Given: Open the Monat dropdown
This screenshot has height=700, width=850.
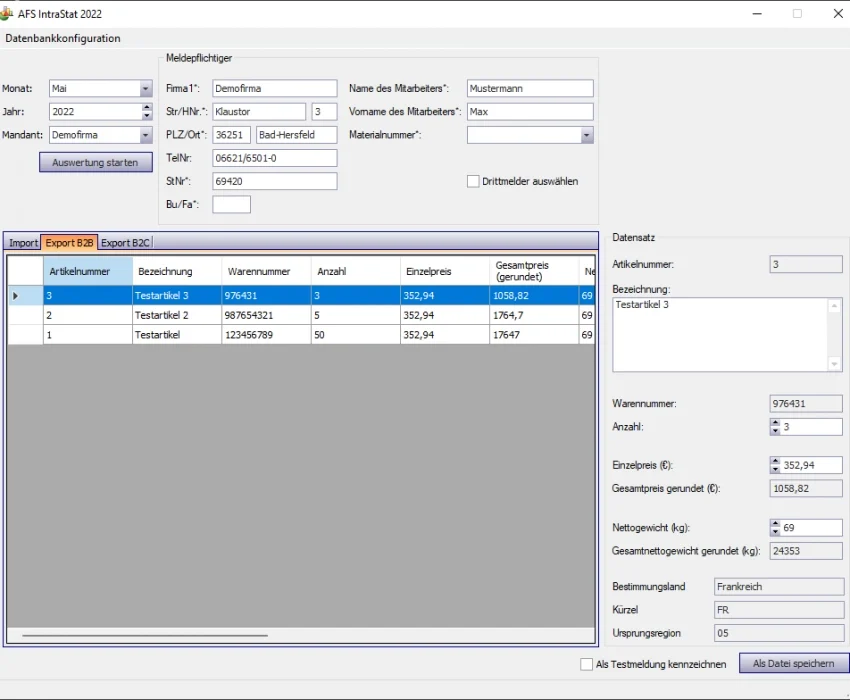Looking at the screenshot, I should (146, 89).
